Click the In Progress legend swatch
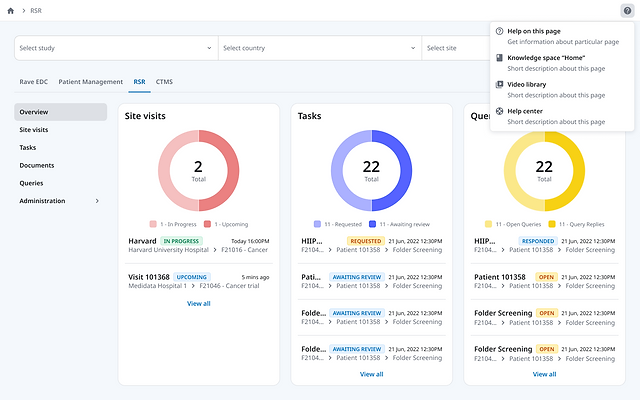Viewport: 640px width, 400px height. [153, 224]
